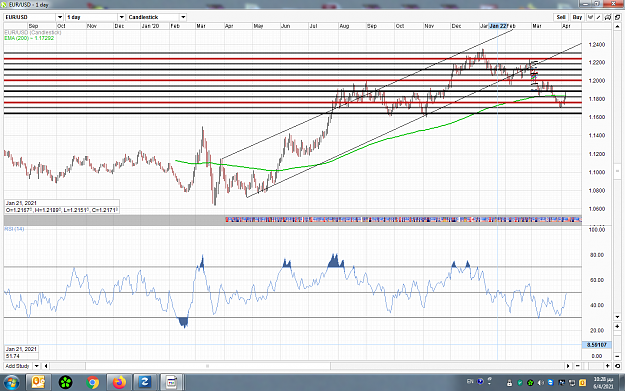The width and height of the screenshot is (625, 391).
Task: Click the green shield antivirus tray icon
Action: click(x=520, y=383)
